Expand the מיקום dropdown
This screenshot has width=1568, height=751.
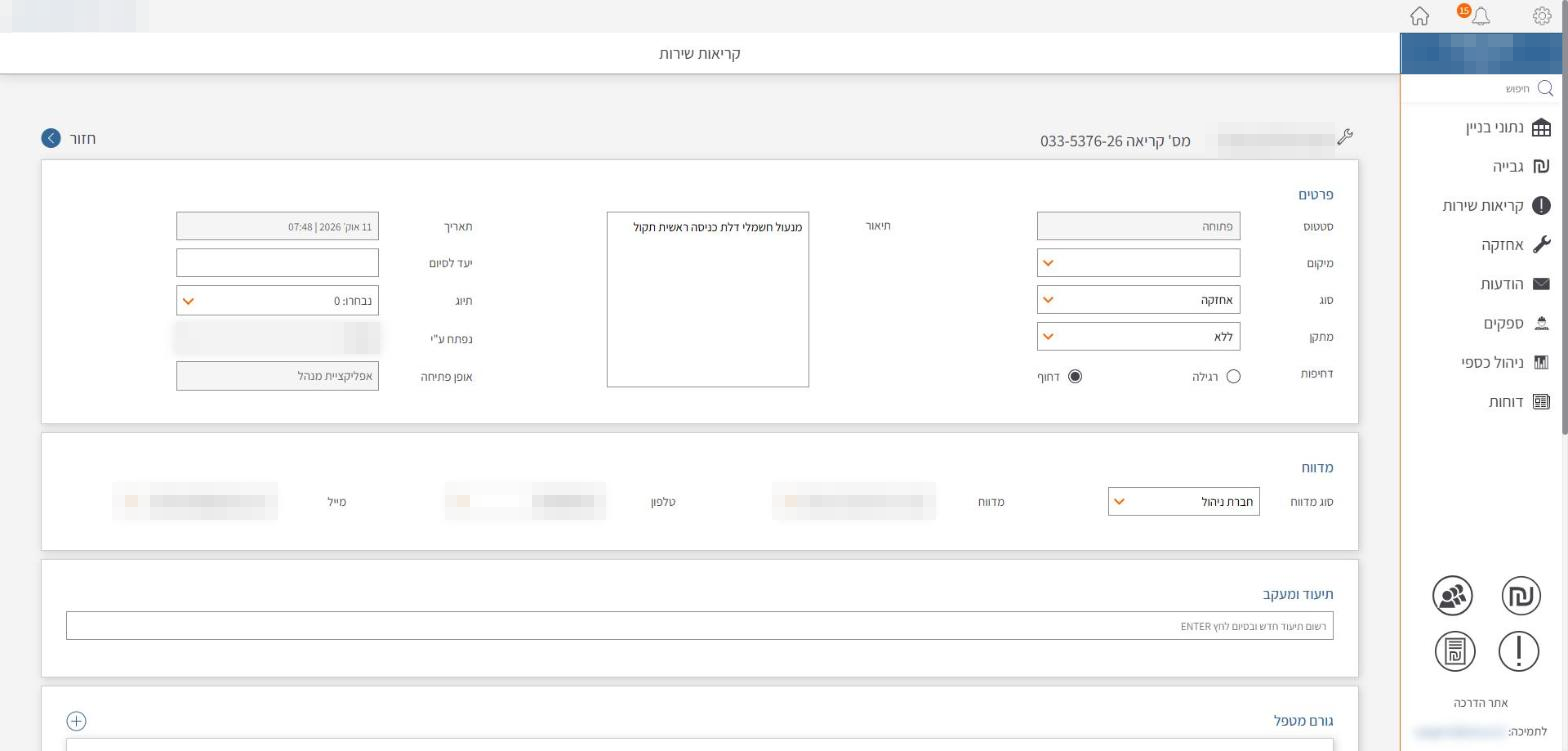(x=1138, y=263)
